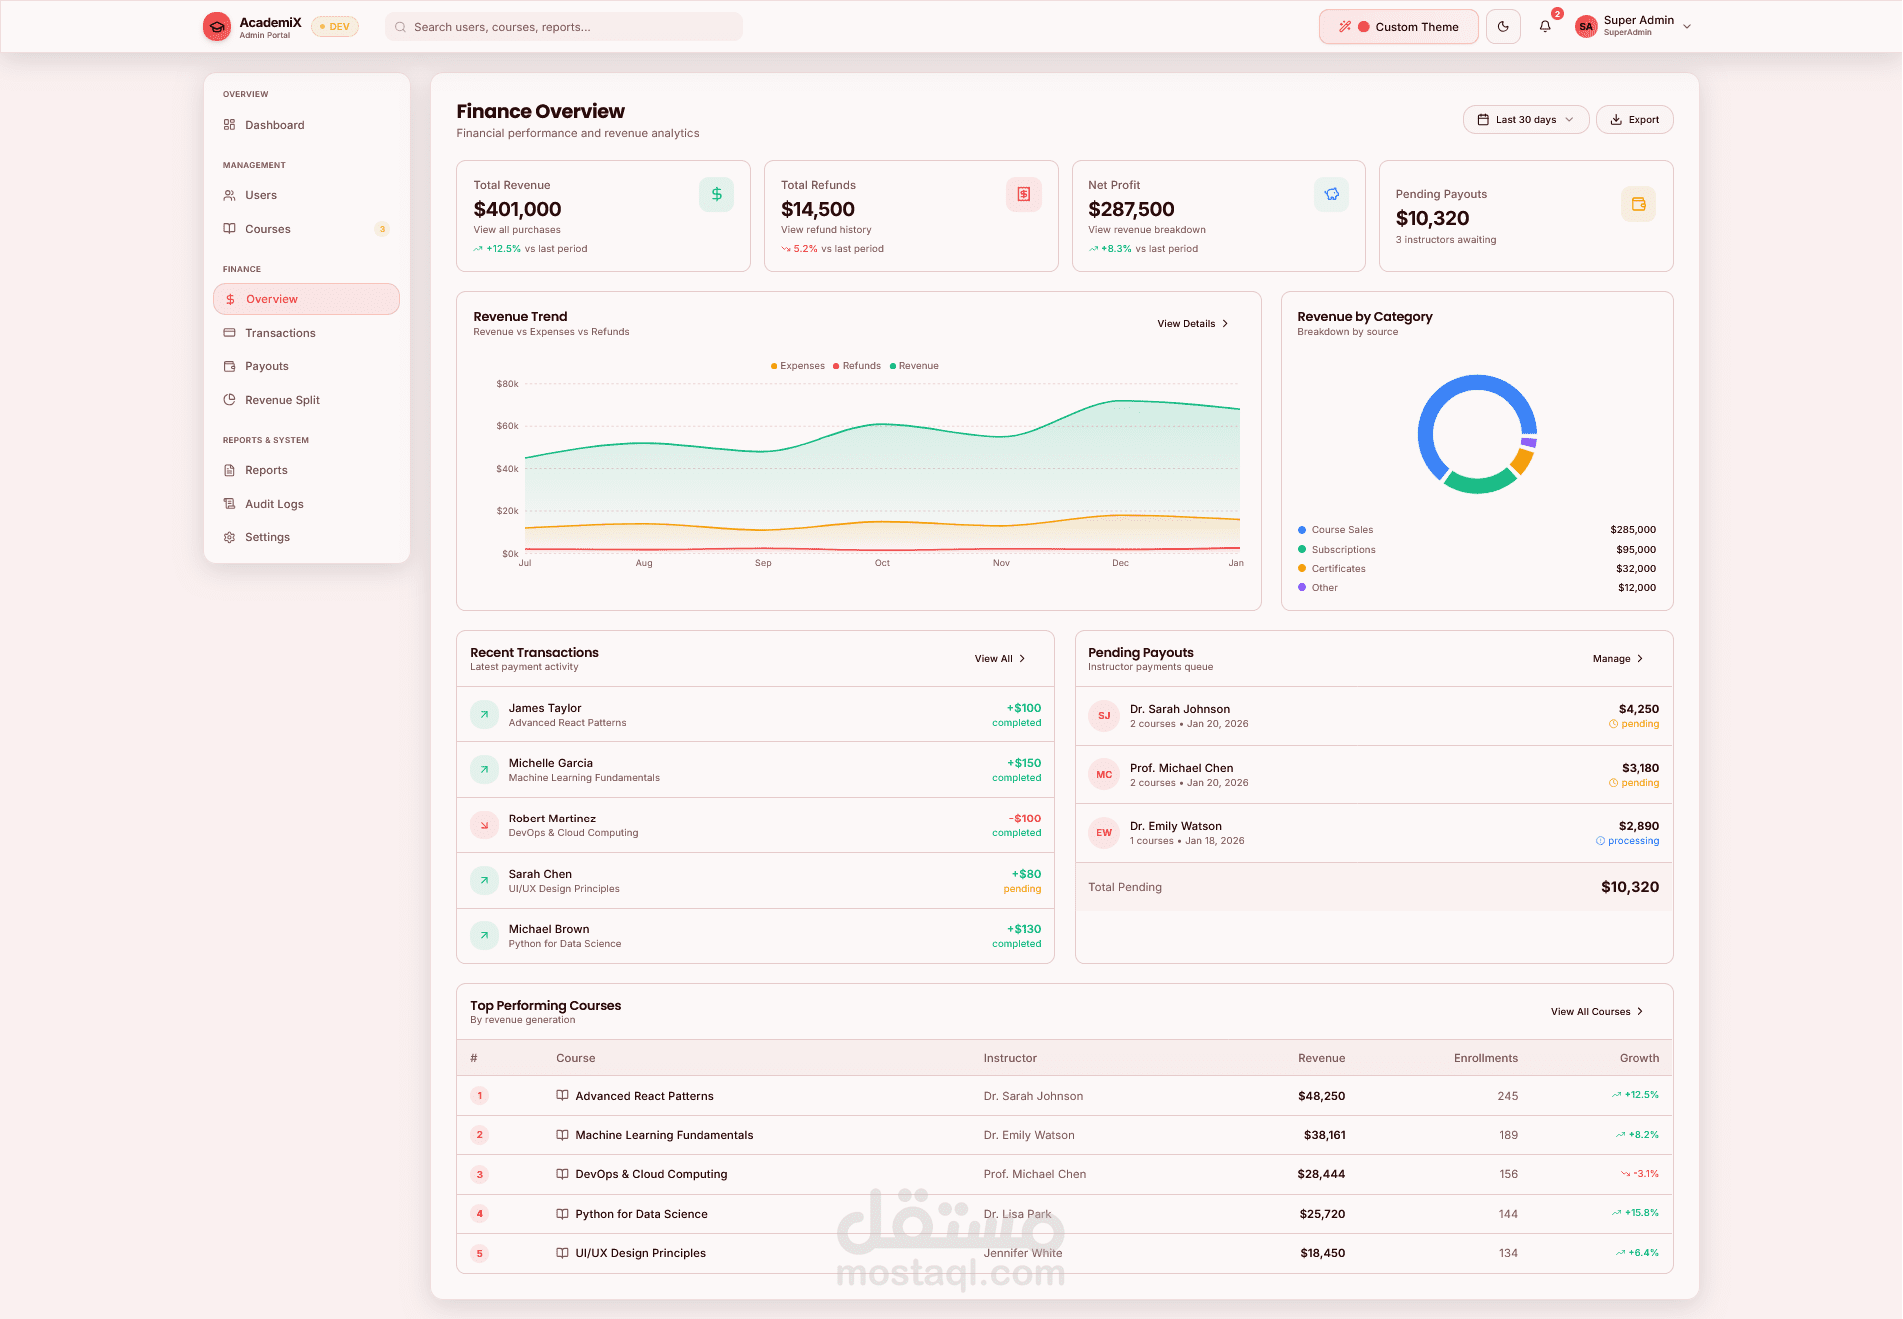Toggle the Revenue legend item in chart
Viewport: 1903px width, 1319px height.
click(914, 366)
